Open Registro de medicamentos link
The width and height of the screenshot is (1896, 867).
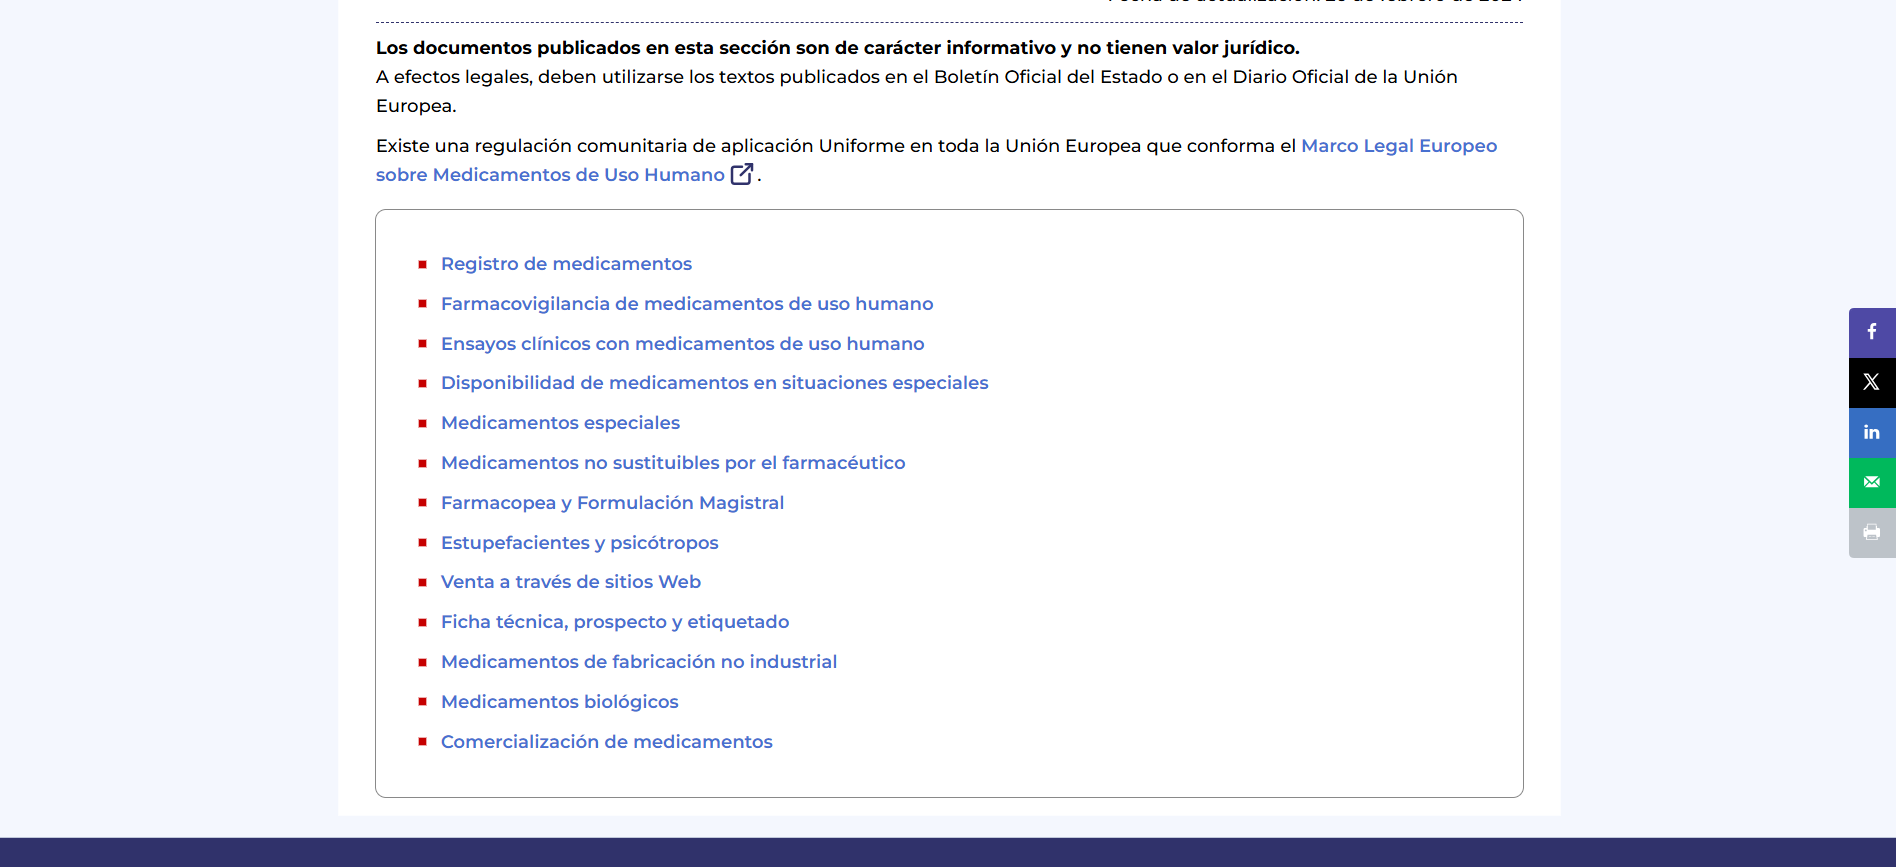click(566, 264)
